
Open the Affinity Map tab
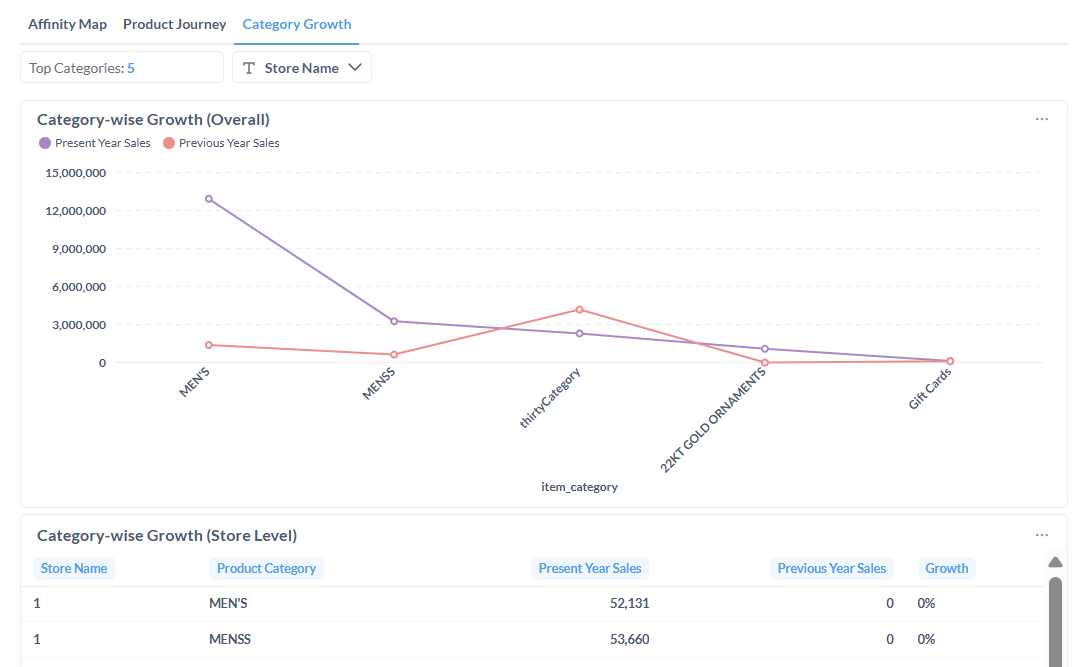tap(67, 24)
